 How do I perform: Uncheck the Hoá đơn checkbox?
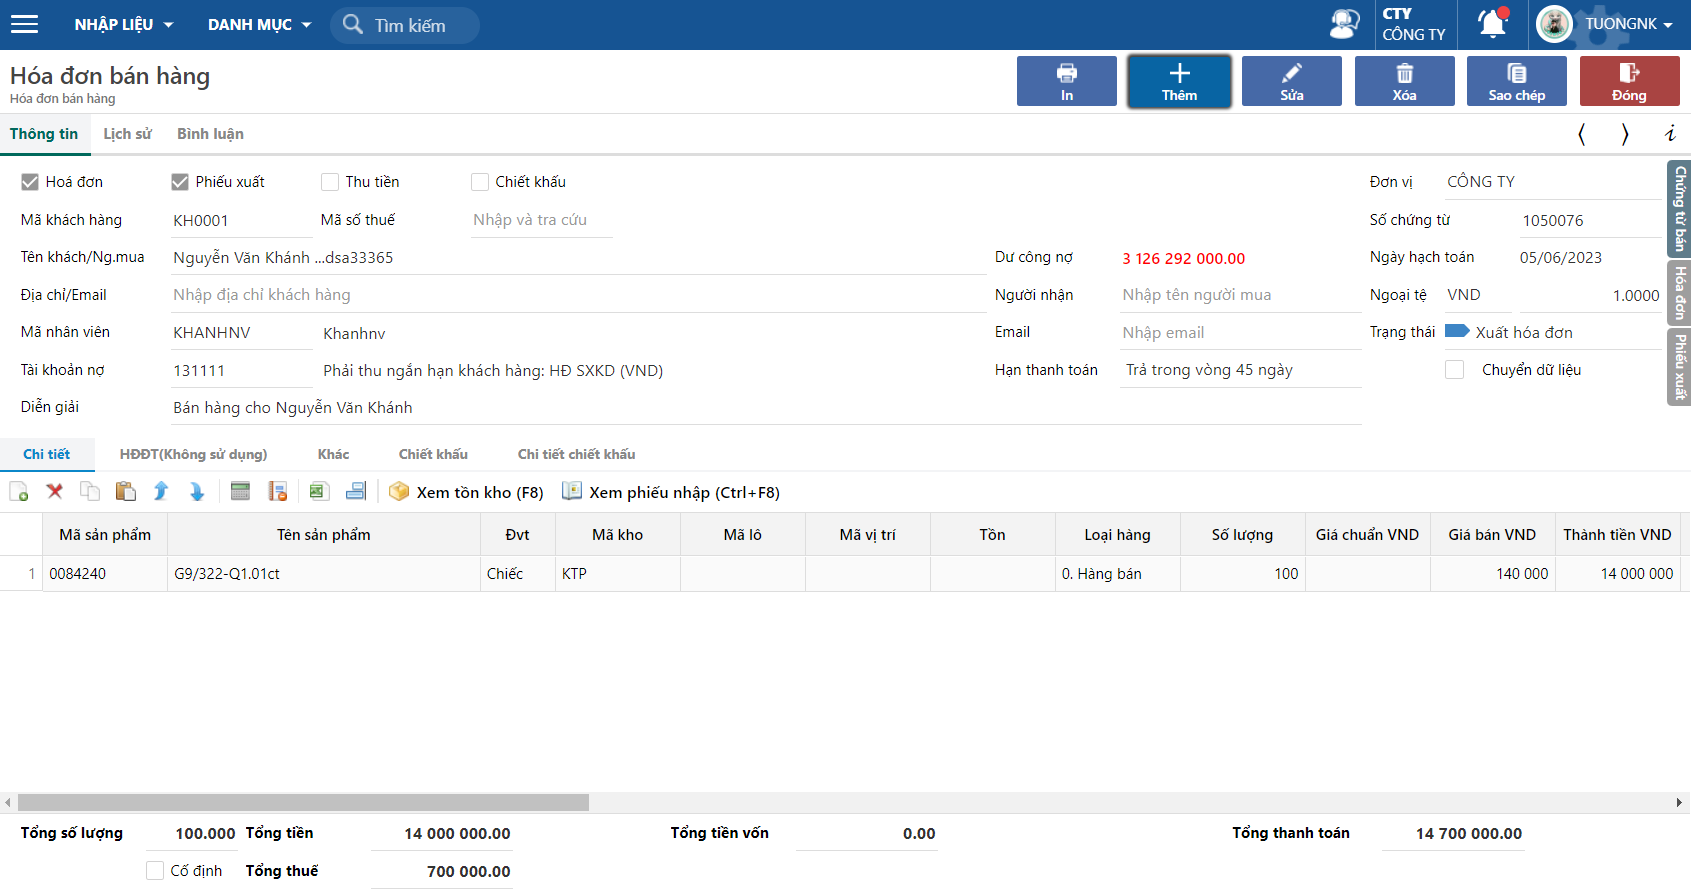[30, 182]
